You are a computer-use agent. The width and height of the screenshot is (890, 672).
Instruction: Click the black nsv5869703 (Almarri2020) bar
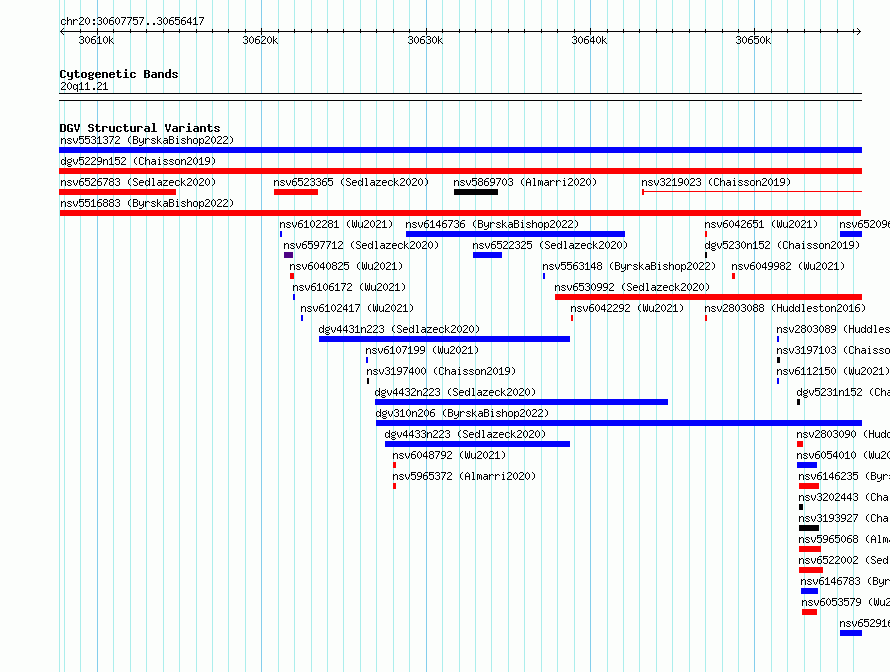(x=476, y=192)
